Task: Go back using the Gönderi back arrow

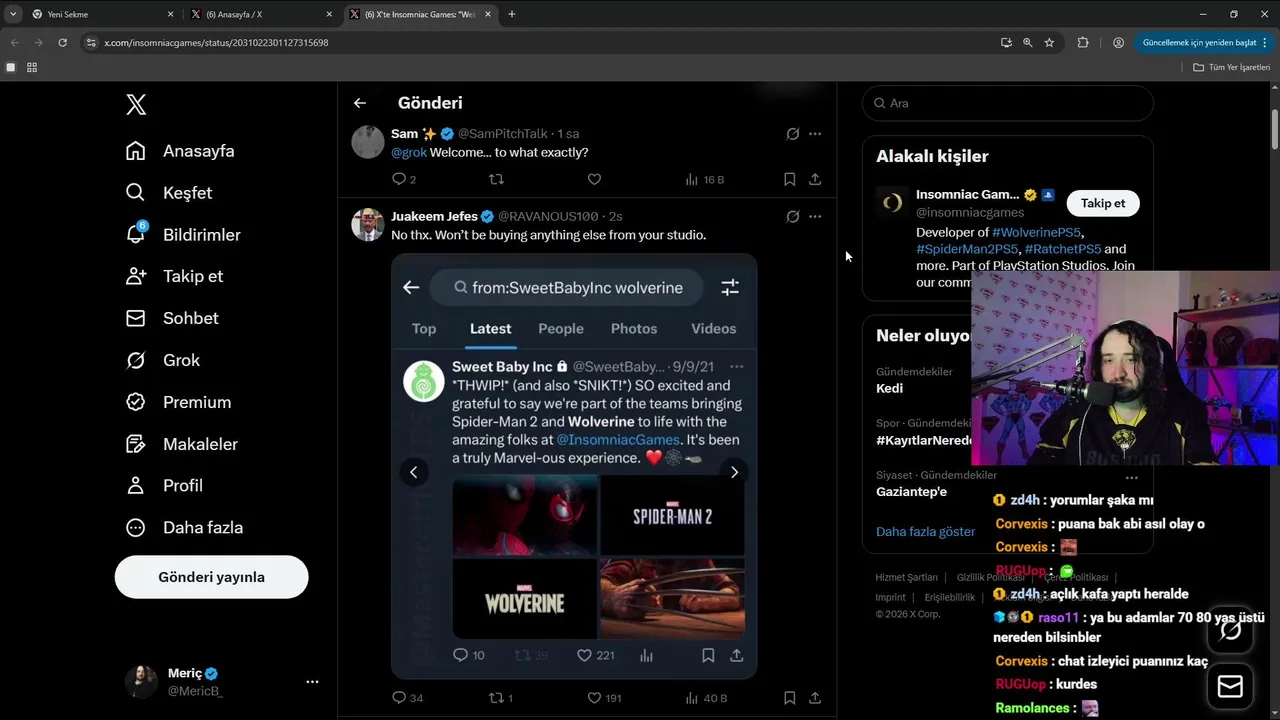Action: click(x=360, y=103)
